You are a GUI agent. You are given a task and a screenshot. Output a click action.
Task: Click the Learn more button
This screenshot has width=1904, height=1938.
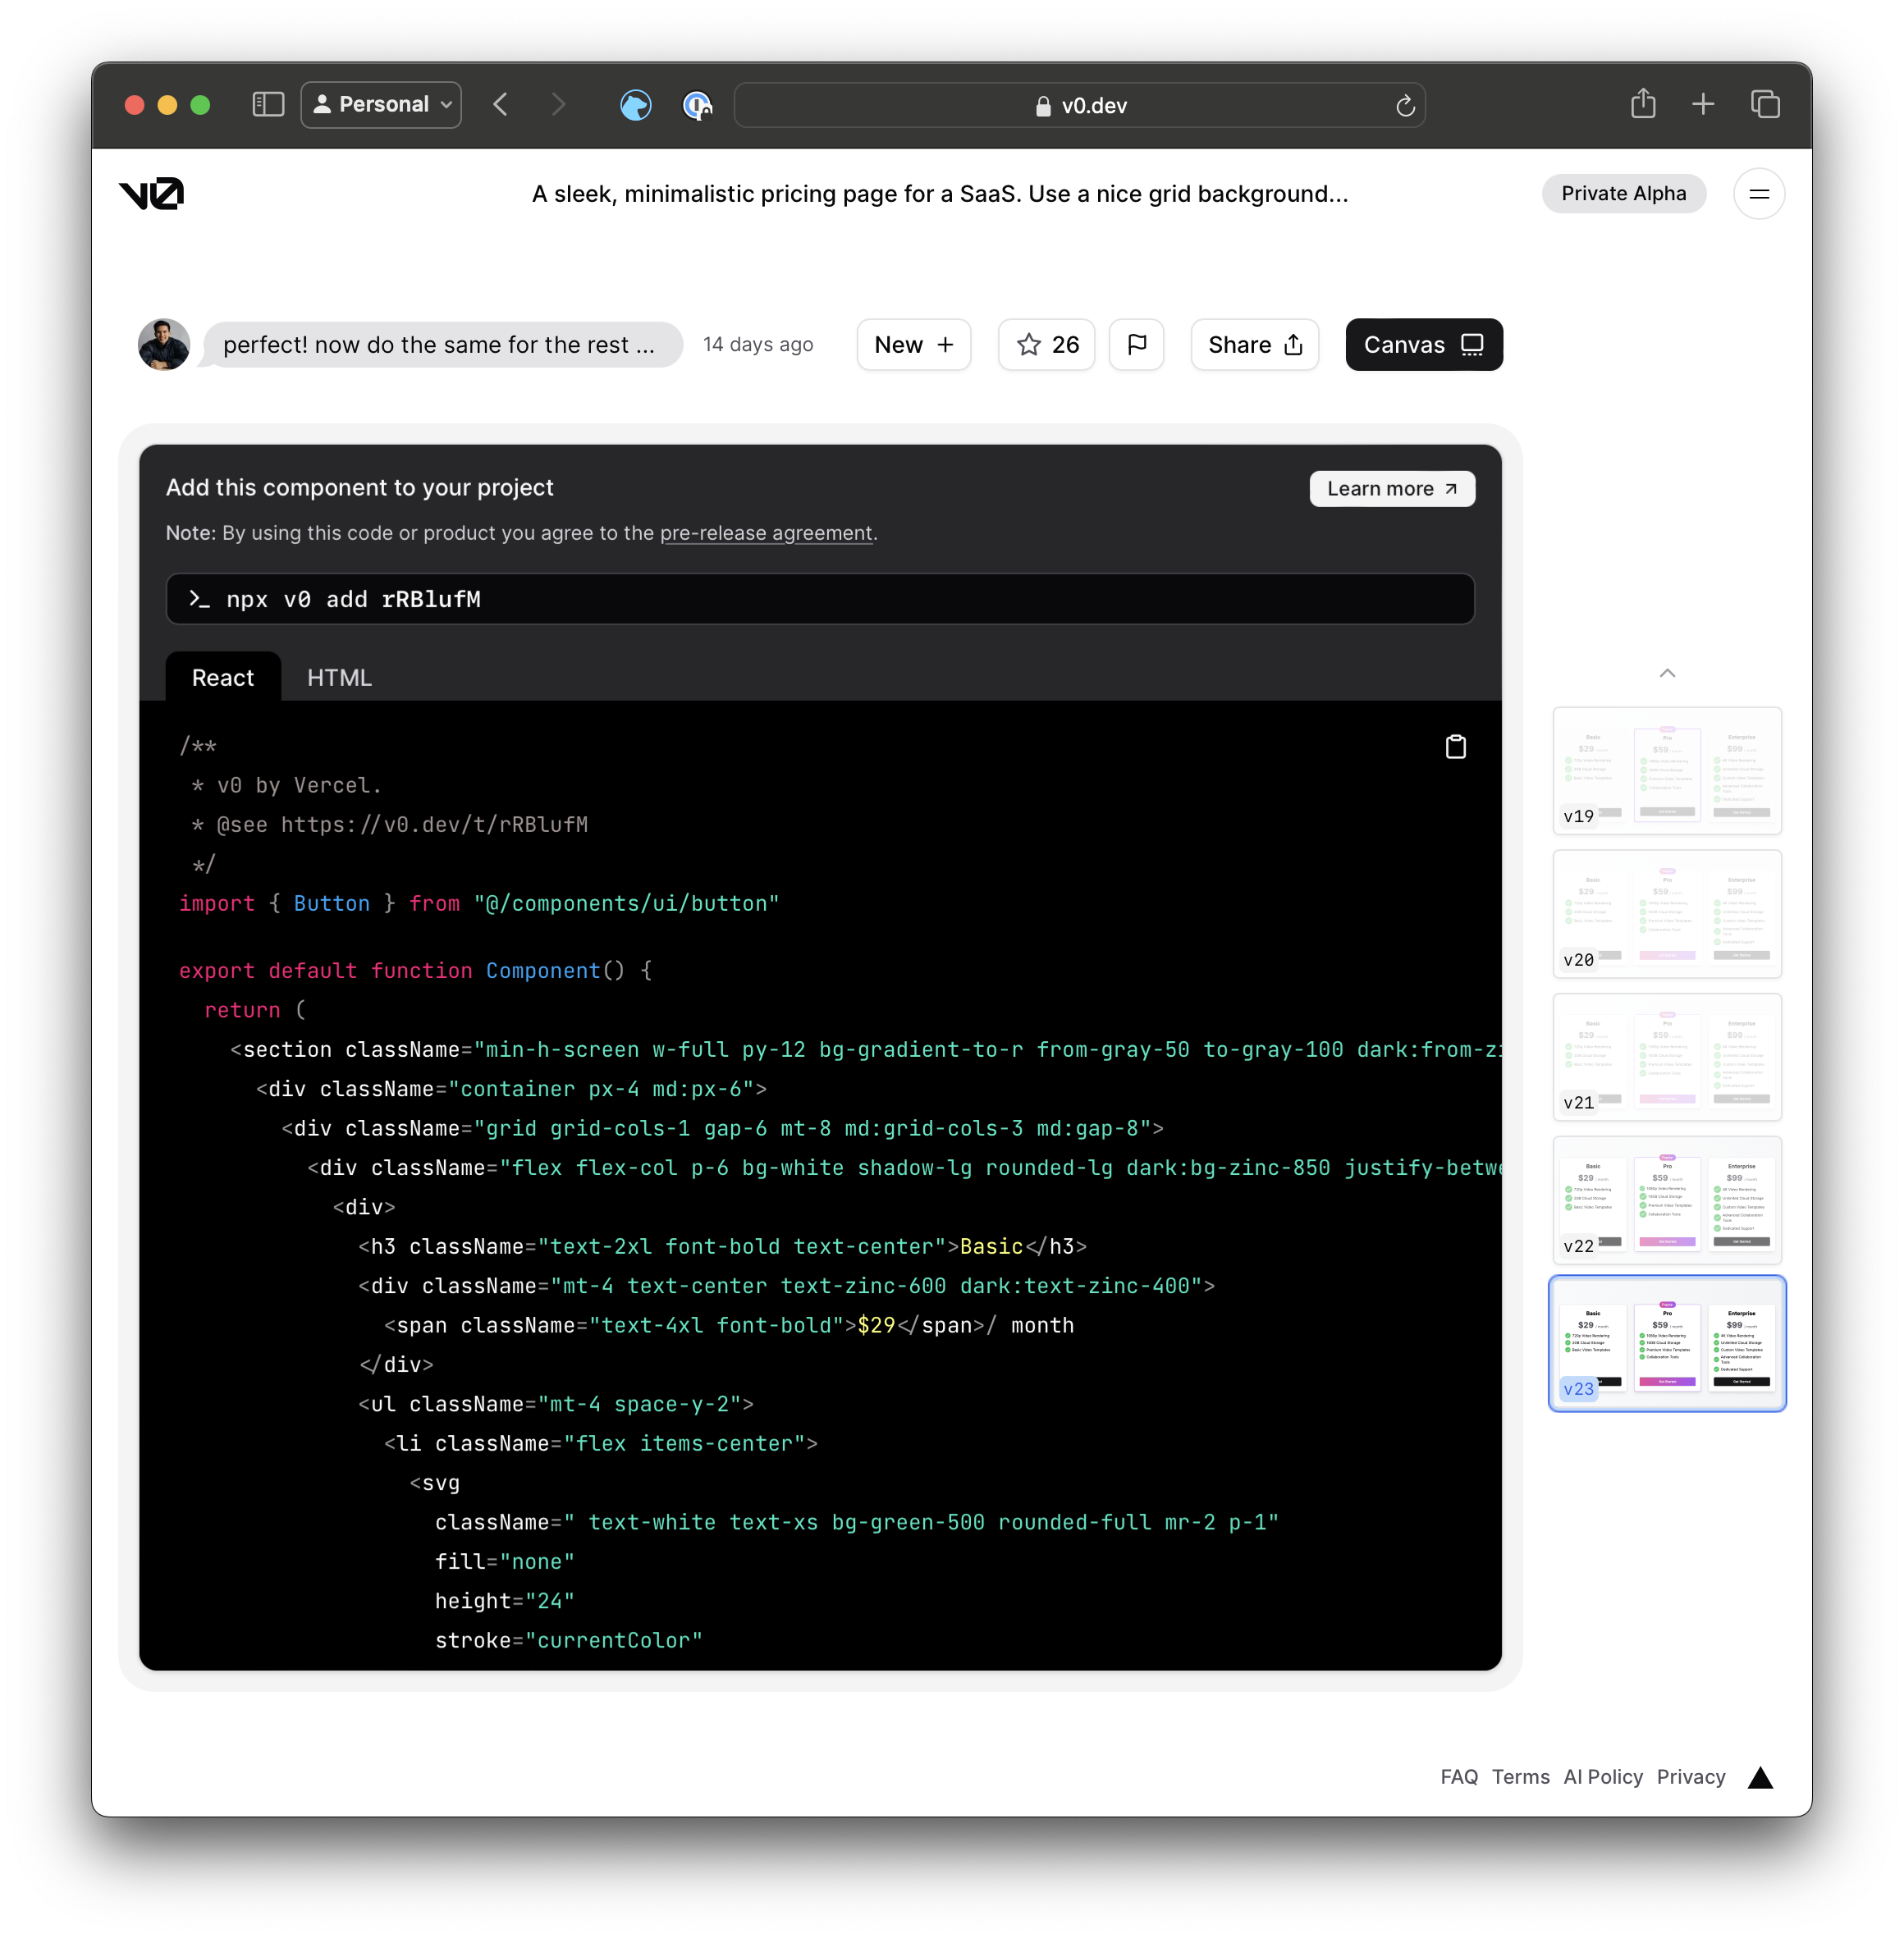tap(1391, 489)
